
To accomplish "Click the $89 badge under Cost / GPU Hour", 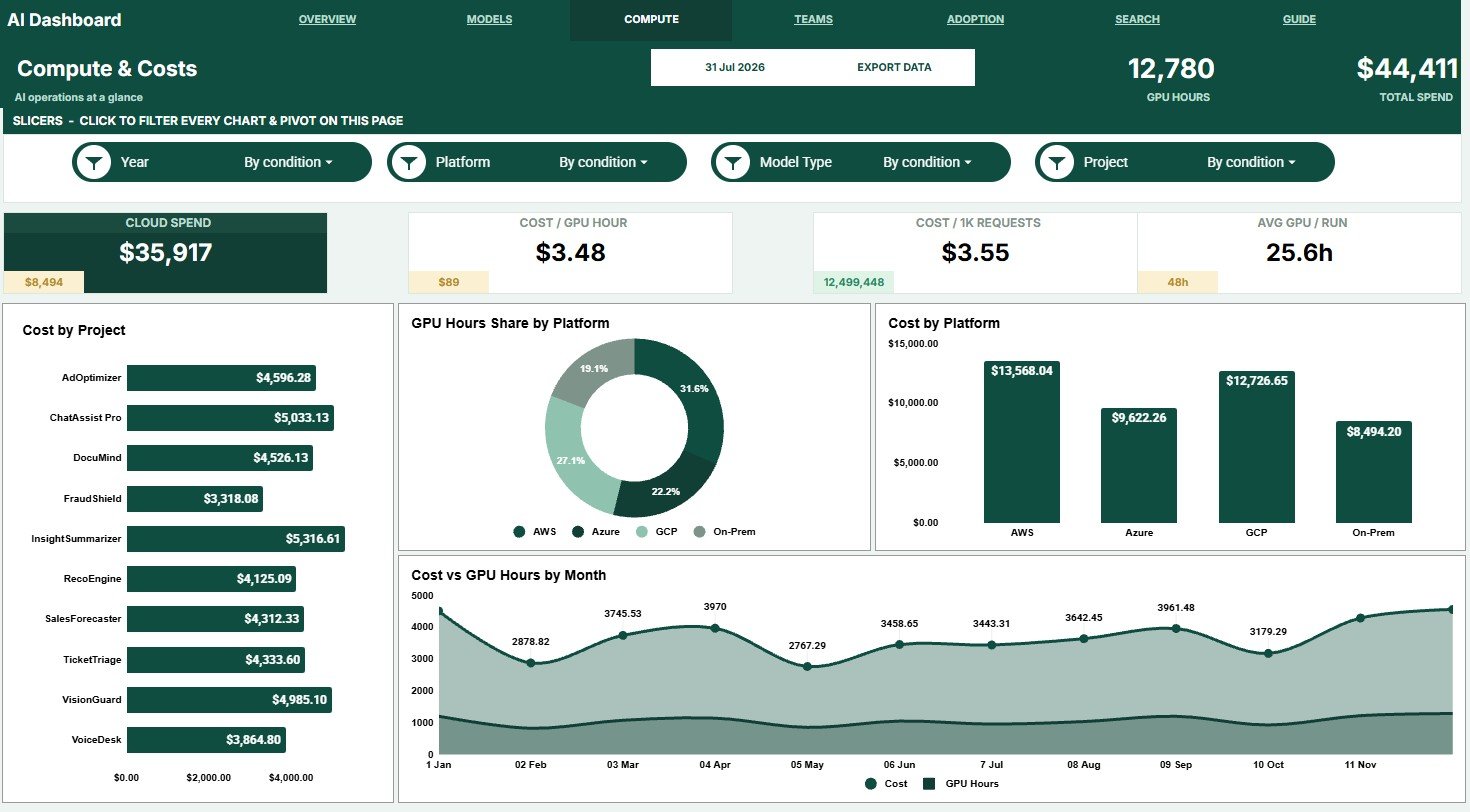I will click(449, 282).
